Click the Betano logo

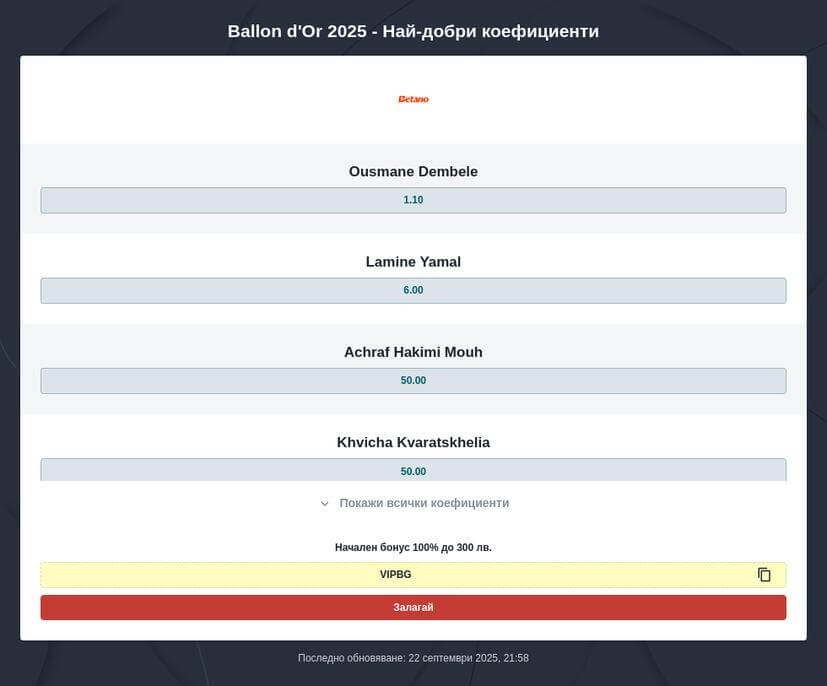(413, 99)
